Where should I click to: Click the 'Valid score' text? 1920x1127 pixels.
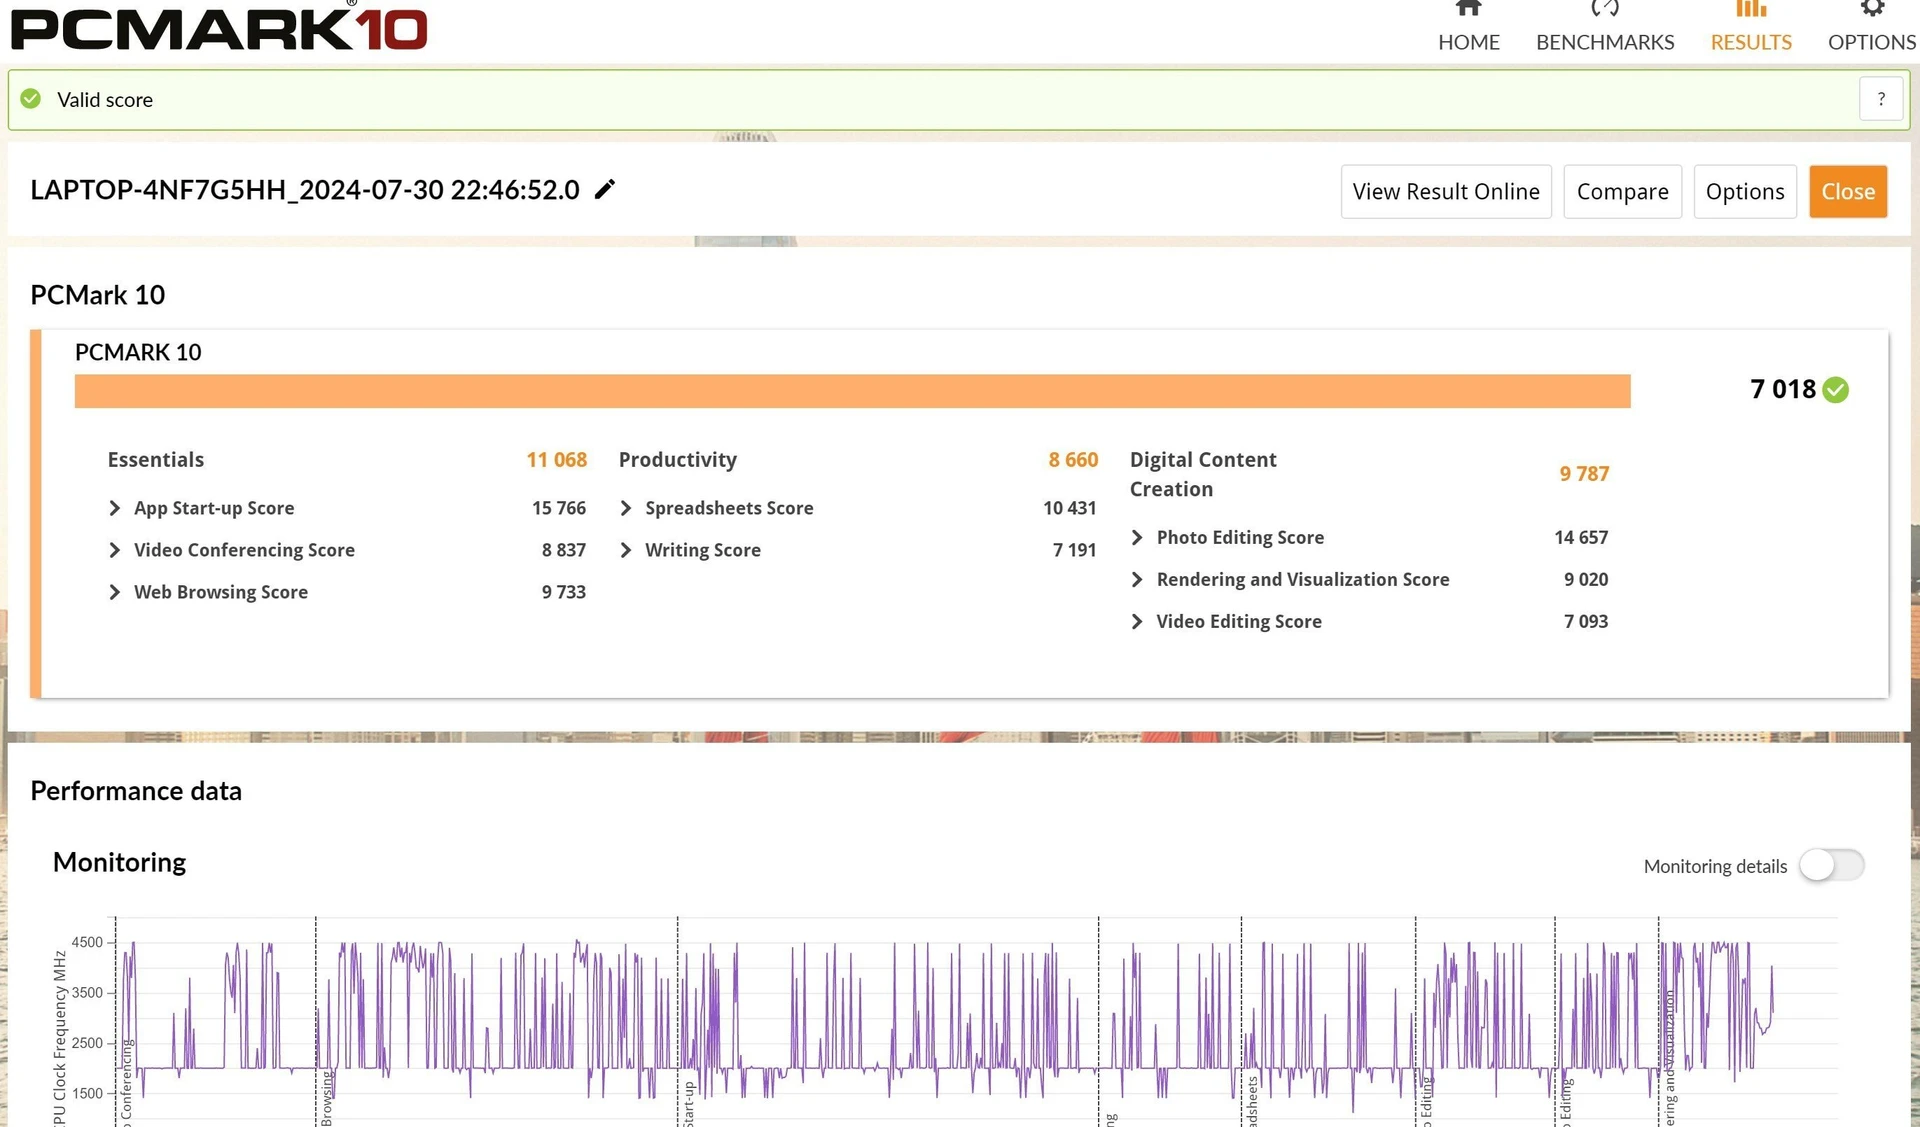click(x=105, y=100)
